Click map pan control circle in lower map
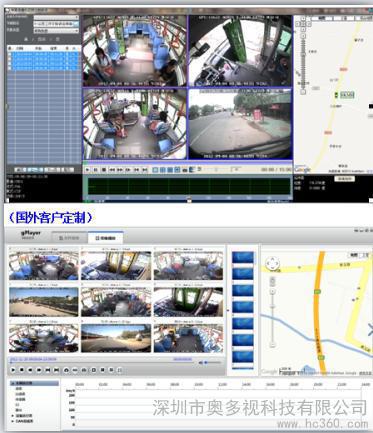Image resolution: width=373 pixels, height=433 pixels. pos(273,263)
